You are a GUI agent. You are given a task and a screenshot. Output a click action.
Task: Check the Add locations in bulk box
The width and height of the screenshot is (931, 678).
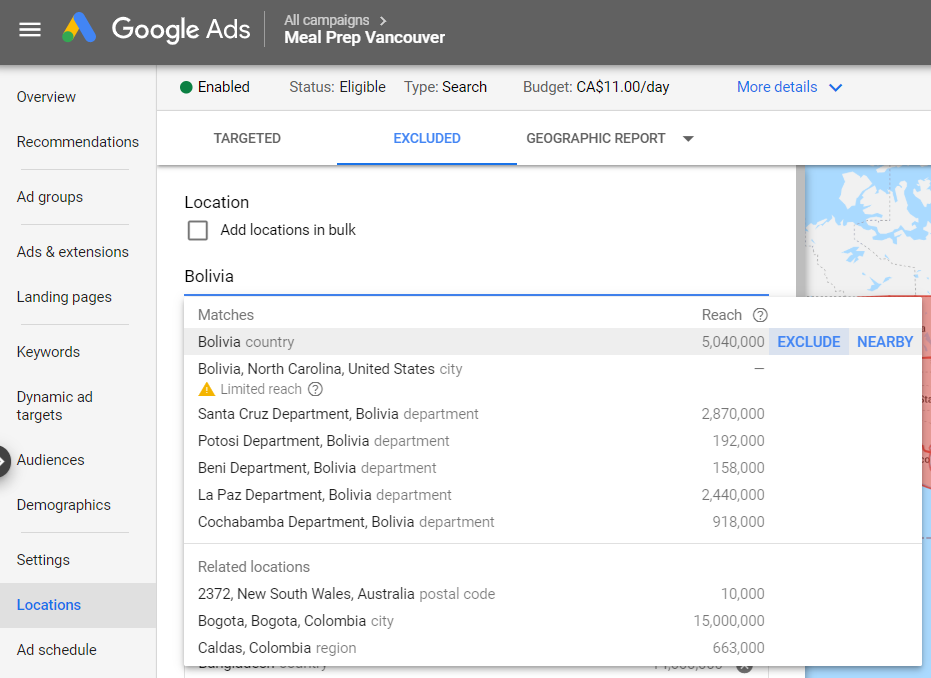pos(198,230)
